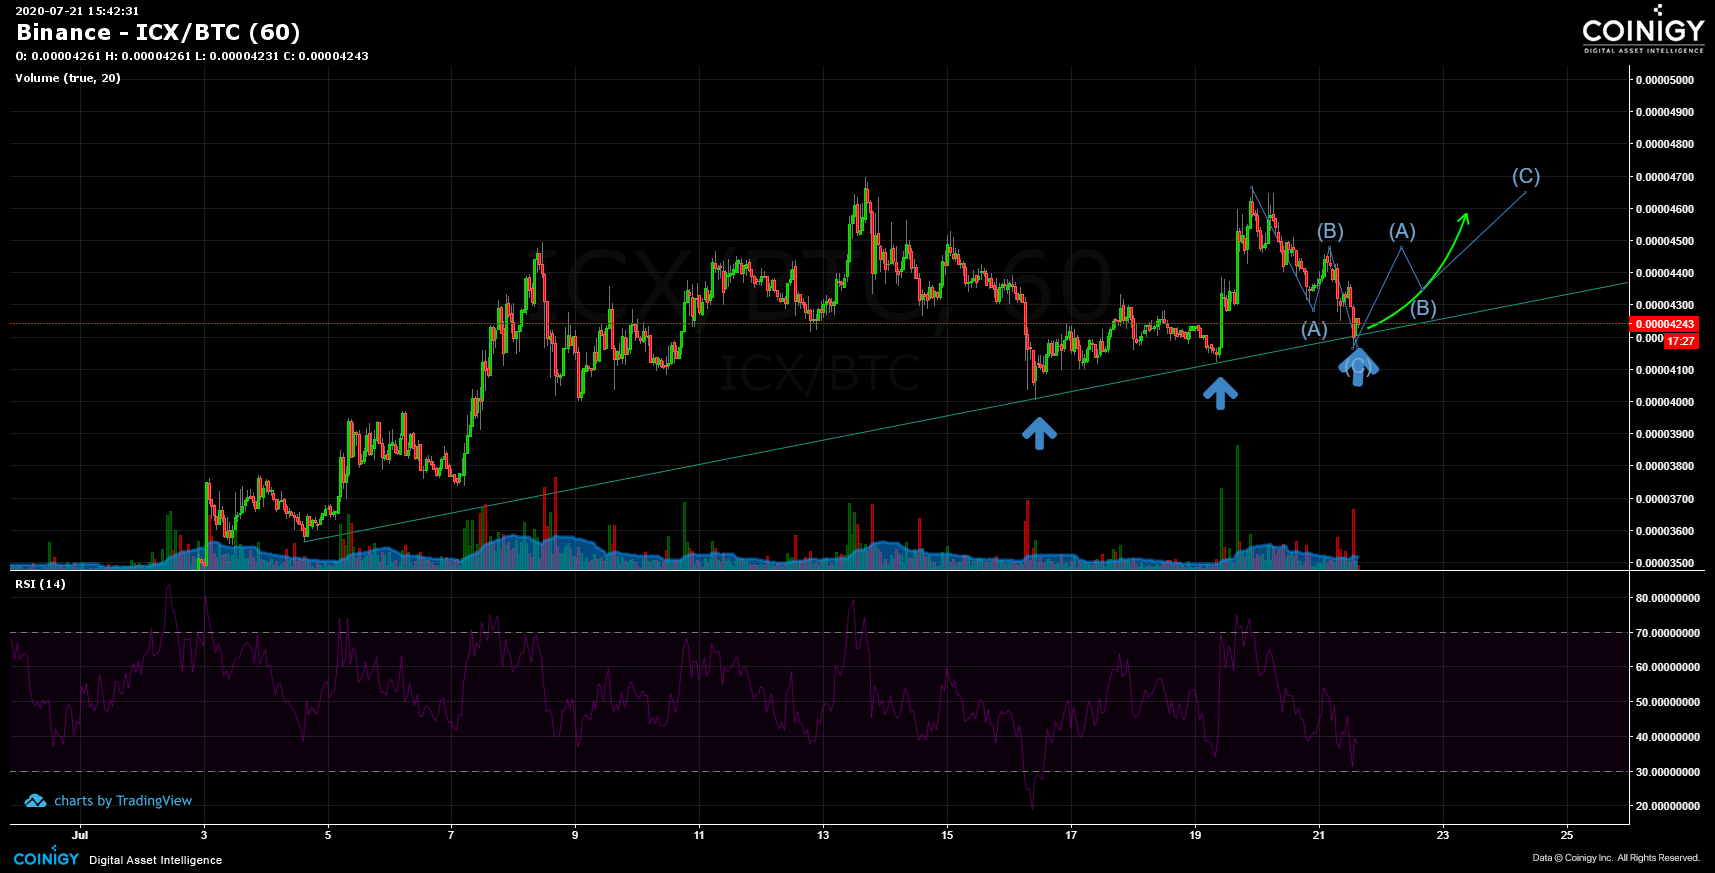This screenshot has width=1715, height=873.
Task: Click the 0.00003500 price axis label
Action: (x=1665, y=563)
